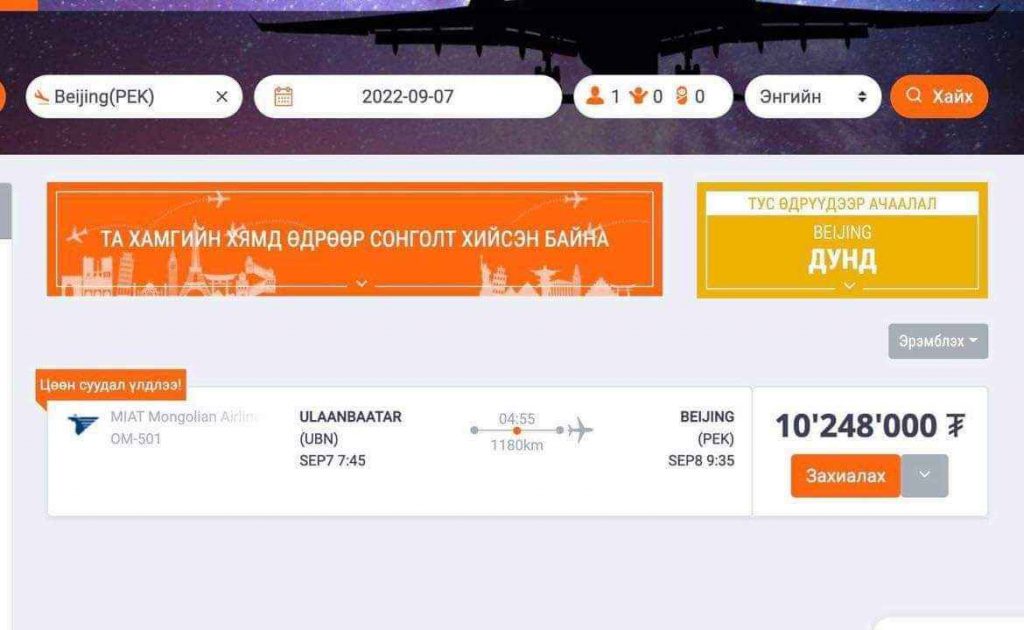Click the infant passenger icon

682,96
